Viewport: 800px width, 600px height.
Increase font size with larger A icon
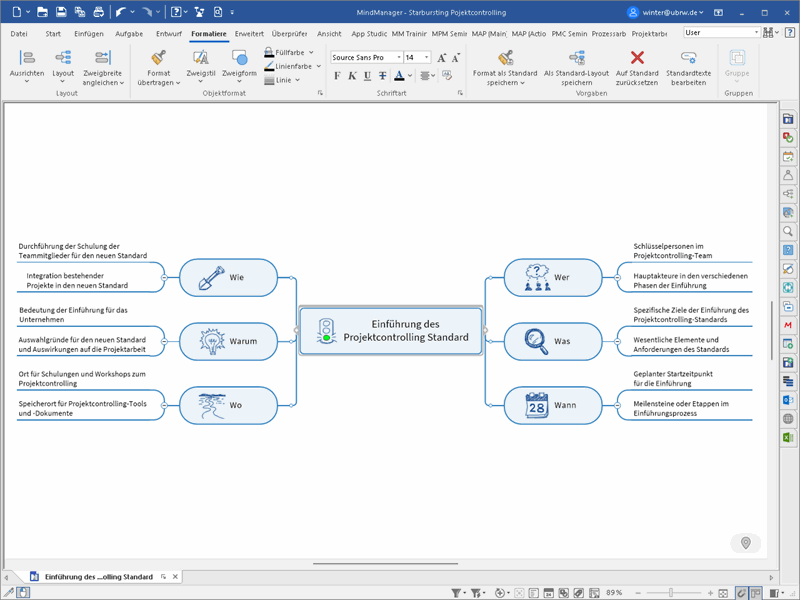tap(441, 58)
